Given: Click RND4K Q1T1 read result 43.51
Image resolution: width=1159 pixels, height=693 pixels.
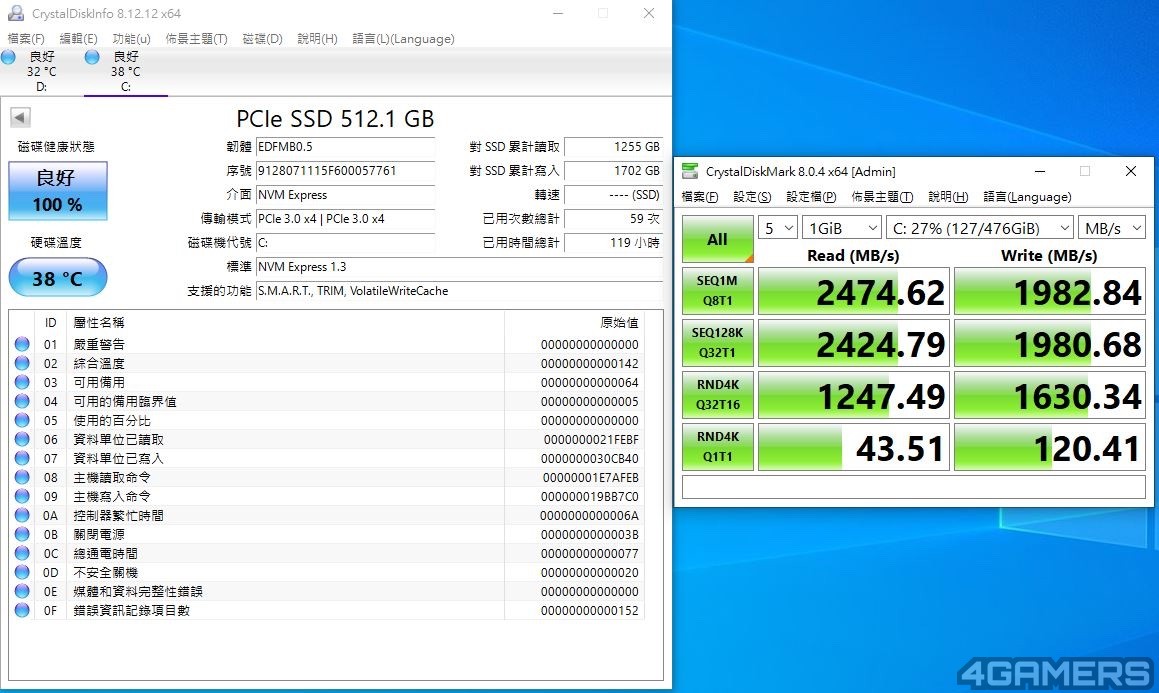Looking at the screenshot, I should 854,447.
